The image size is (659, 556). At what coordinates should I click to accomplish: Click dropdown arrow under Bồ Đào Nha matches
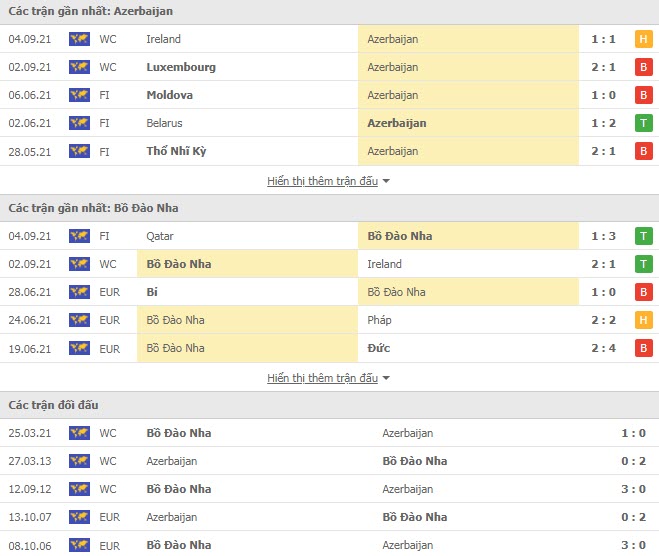pos(386,378)
